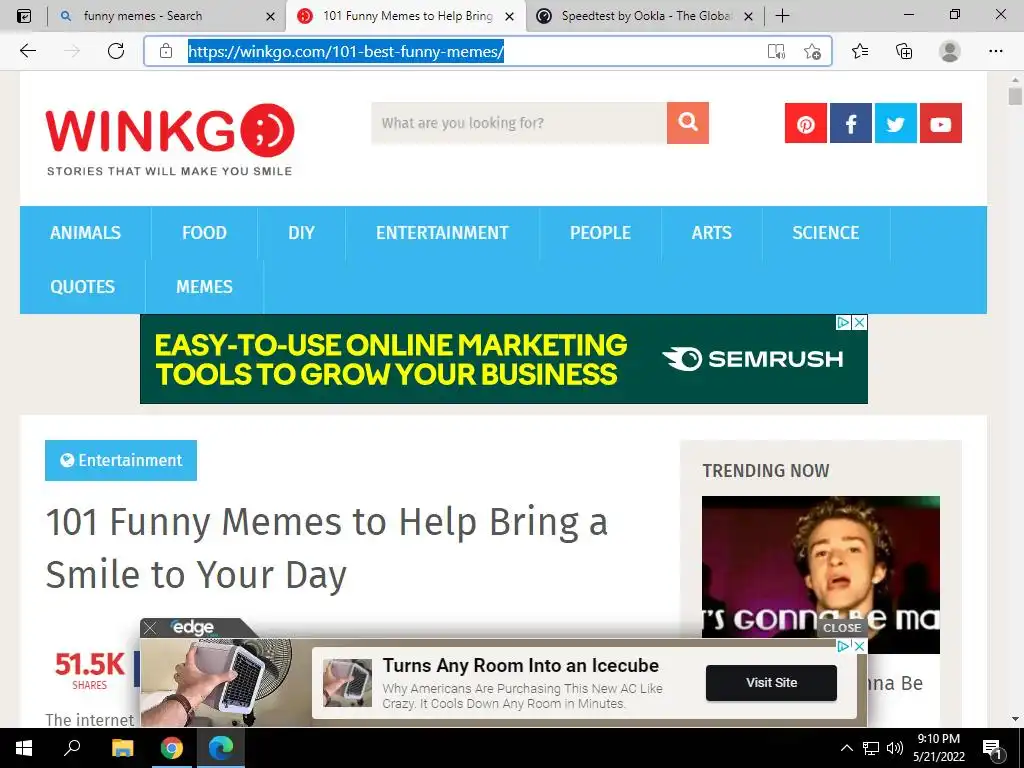Open Winkgo Pinterest page icon
Viewport: 1024px width, 768px height.
(x=806, y=123)
